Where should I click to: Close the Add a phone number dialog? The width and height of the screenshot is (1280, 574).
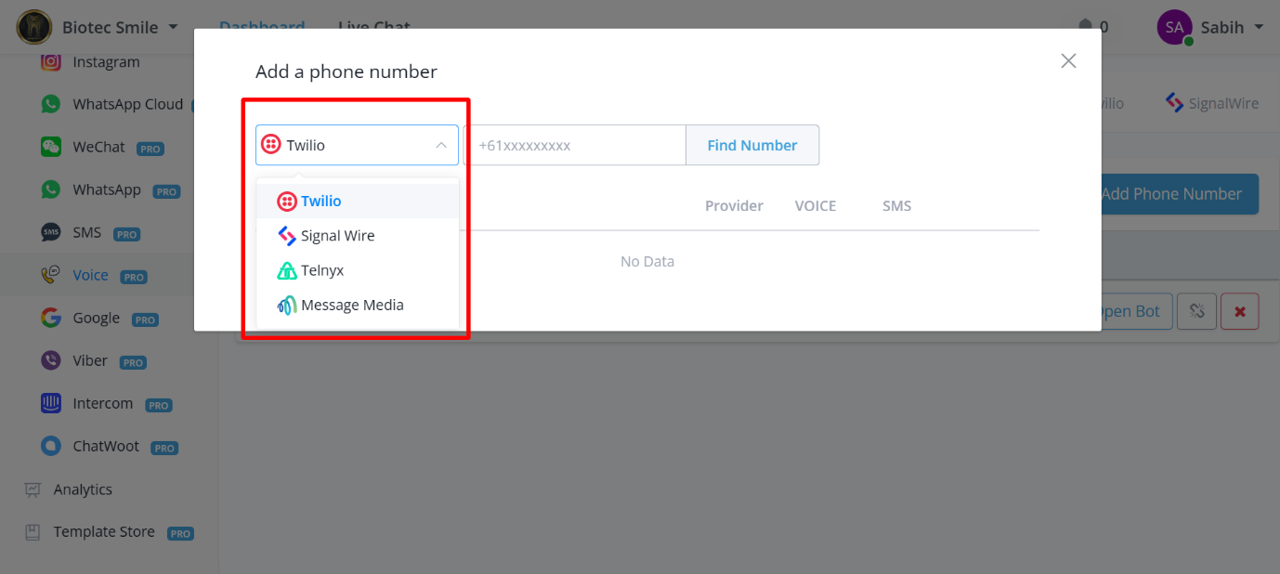point(1068,61)
